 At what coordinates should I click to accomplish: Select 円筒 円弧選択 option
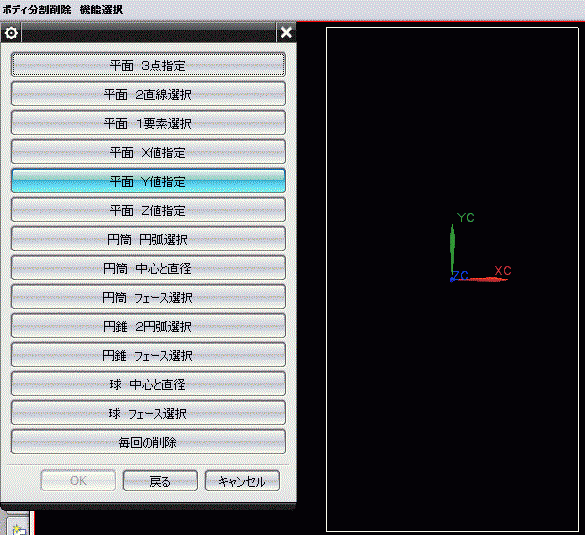[x=148, y=239]
